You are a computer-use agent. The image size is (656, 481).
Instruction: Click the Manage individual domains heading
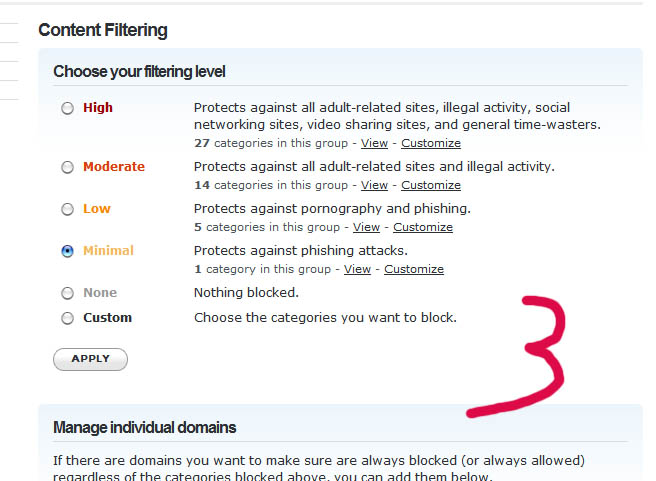coord(145,428)
